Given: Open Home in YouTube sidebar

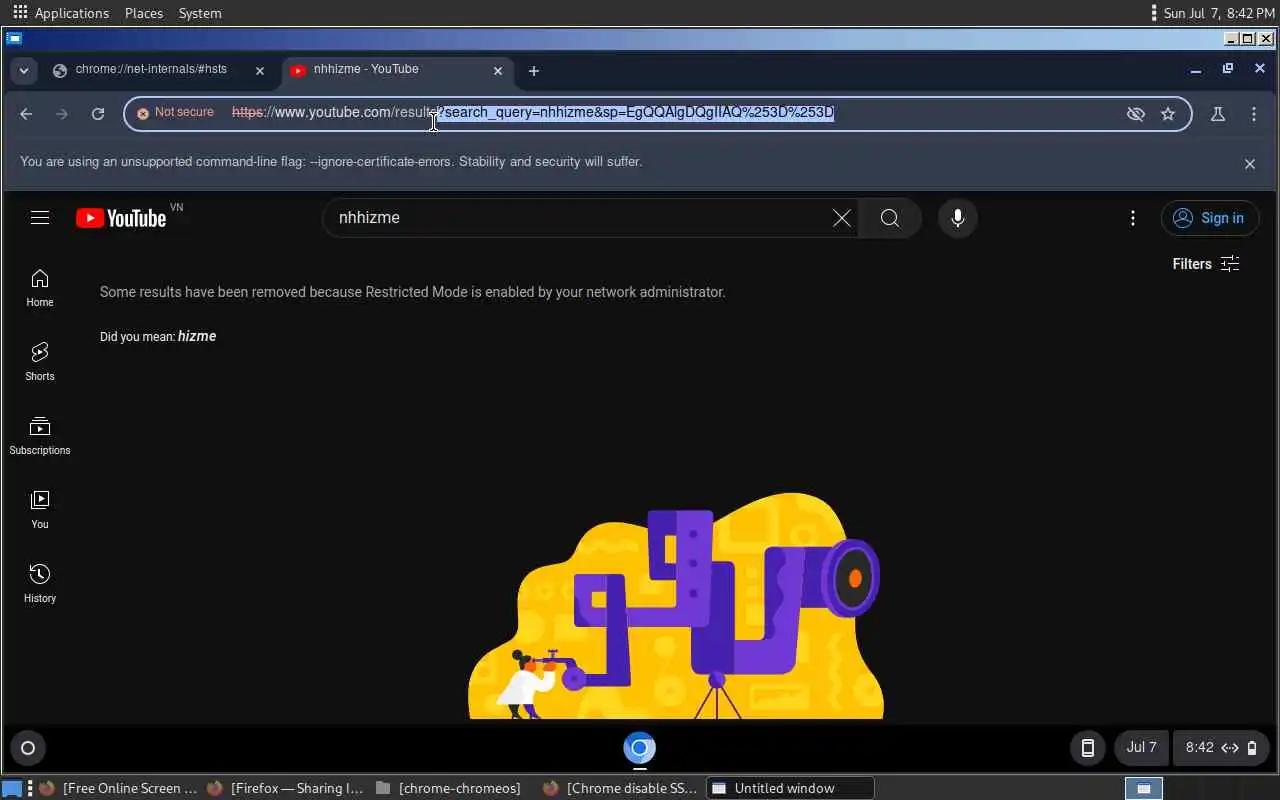Looking at the screenshot, I should click(40, 288).
